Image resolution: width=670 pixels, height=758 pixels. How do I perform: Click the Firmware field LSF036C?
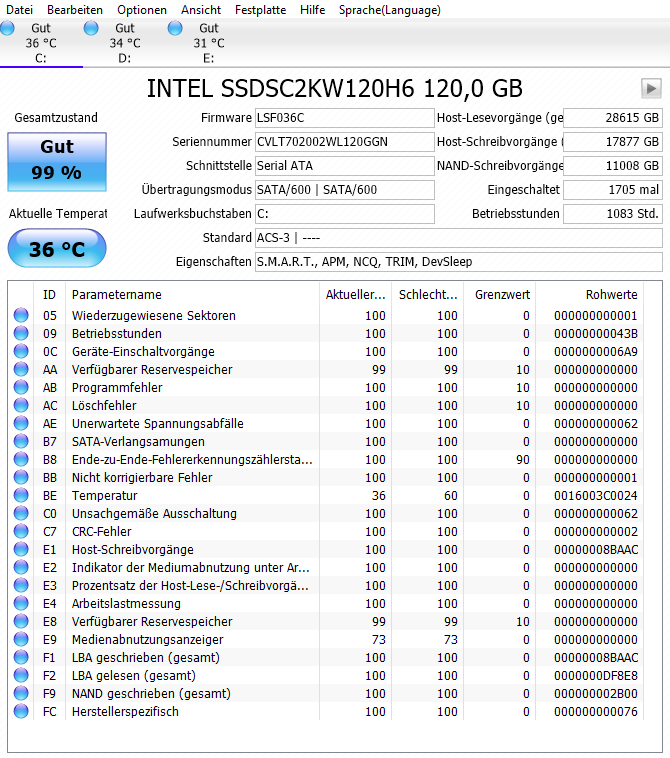pos(345,117)
